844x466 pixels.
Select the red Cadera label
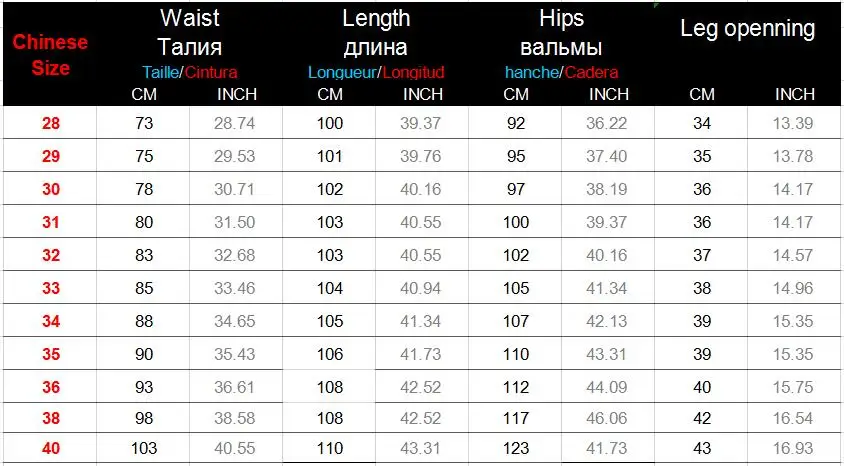pyautogui.click(x=592, y=72)
